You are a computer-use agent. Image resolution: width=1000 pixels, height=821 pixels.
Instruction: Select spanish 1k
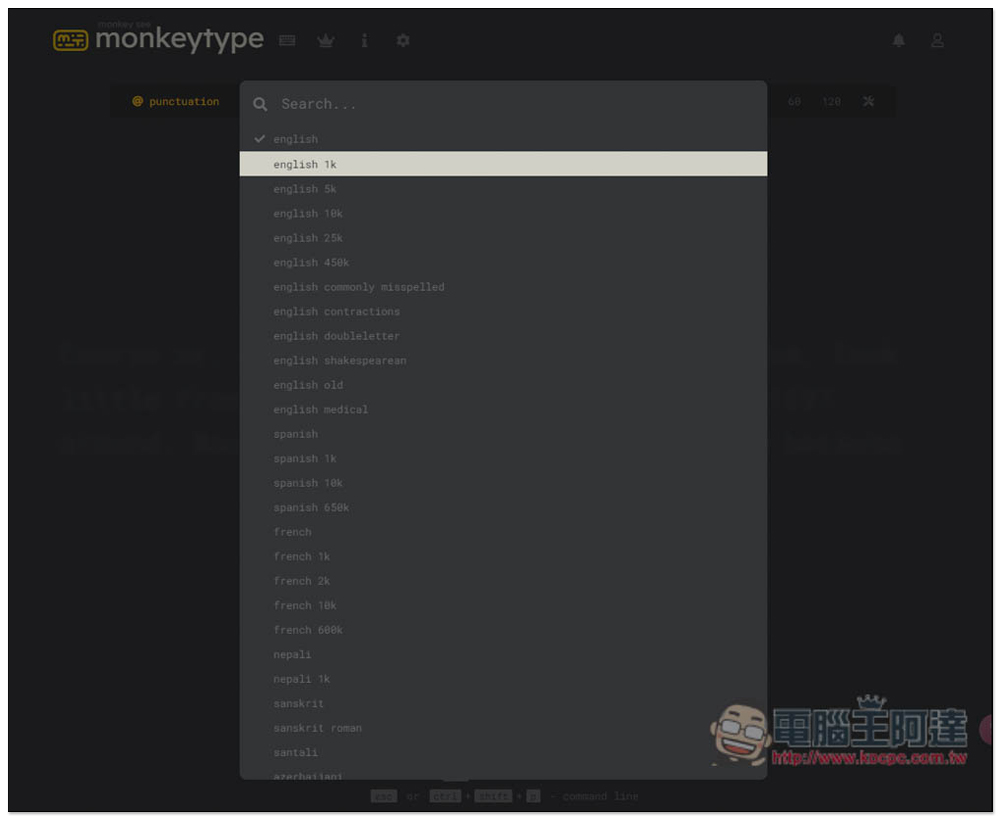(x=503, y=459)
